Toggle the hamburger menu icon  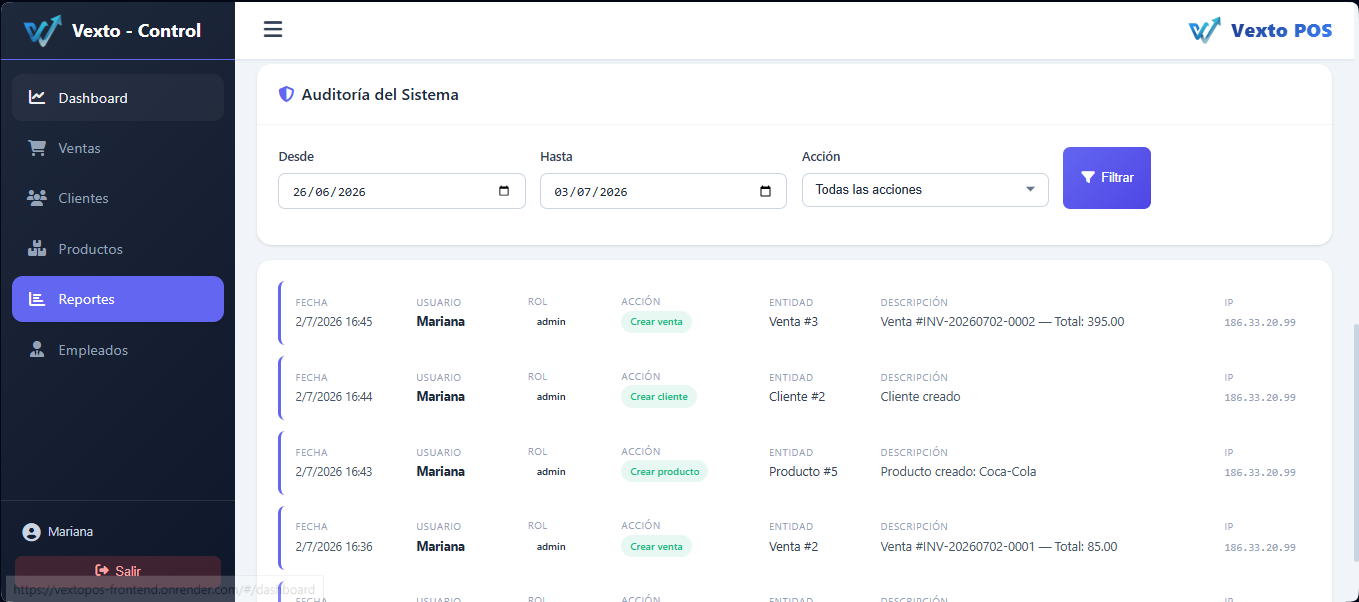tap(273, 29)
